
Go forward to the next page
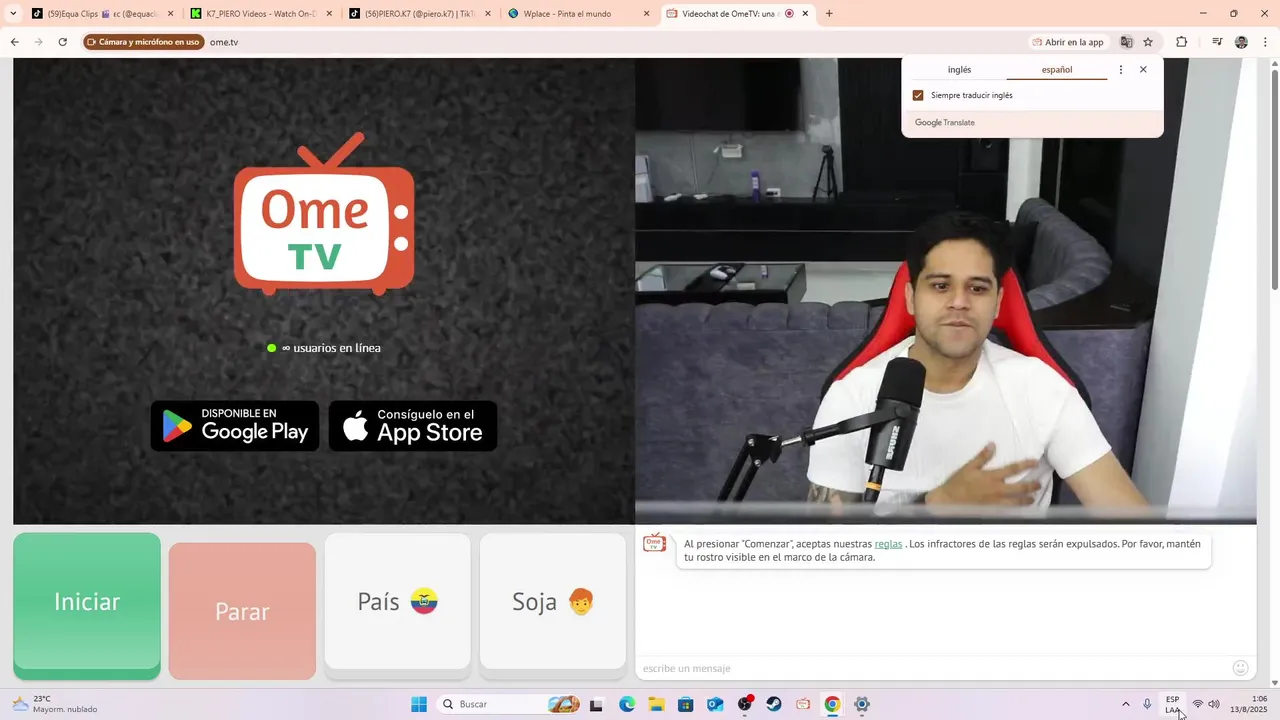click(x=38, y=42)
